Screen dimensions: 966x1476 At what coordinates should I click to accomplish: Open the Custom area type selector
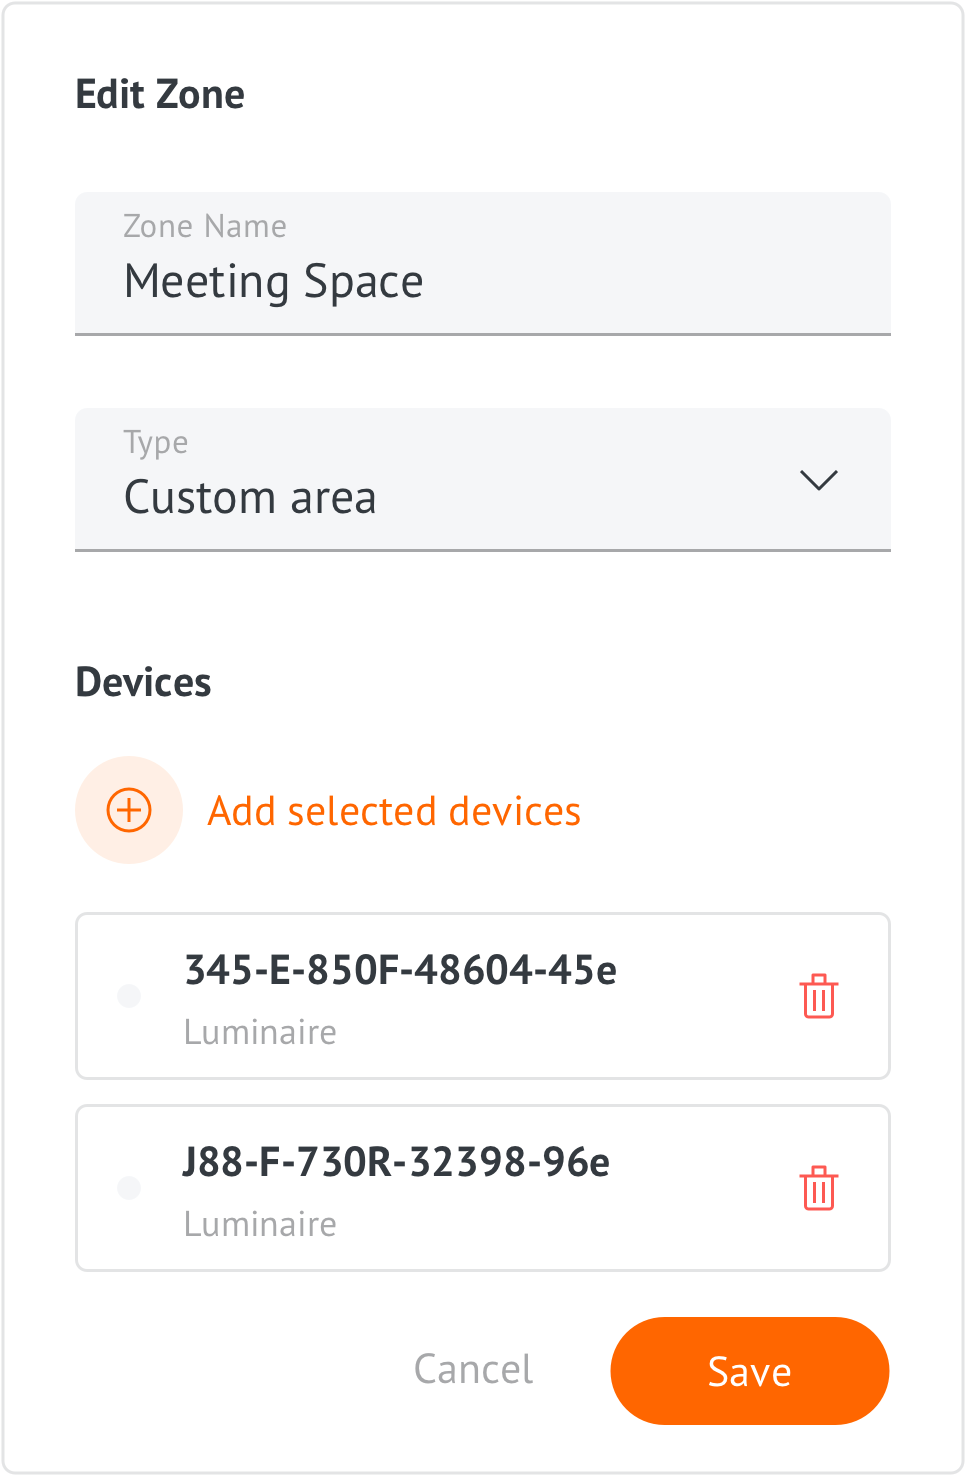point(483,479)
